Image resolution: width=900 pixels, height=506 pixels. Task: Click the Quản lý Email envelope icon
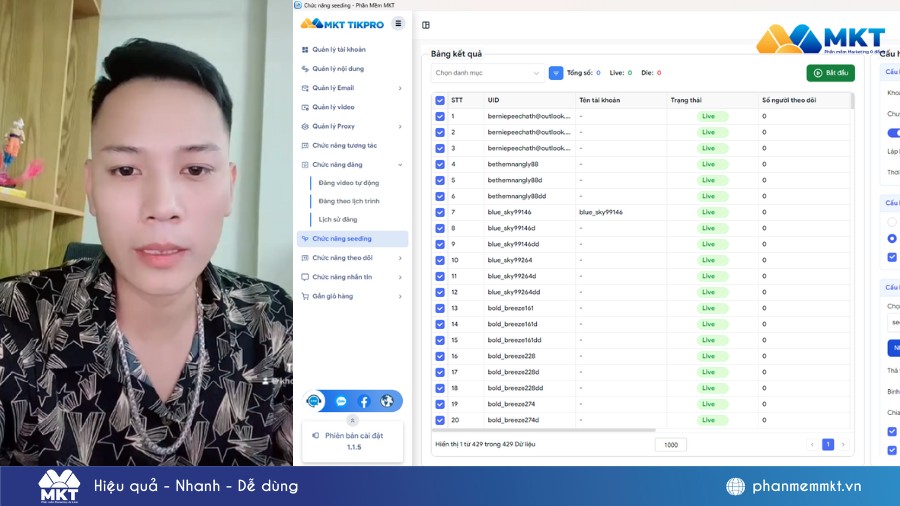pos(305,88)
